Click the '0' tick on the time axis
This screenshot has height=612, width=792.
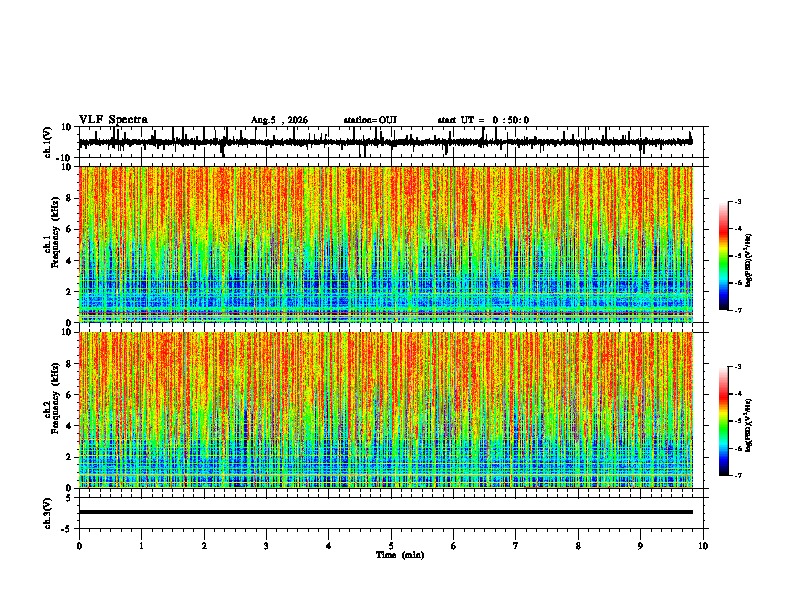pyautogui.click(x=79, y=546)
